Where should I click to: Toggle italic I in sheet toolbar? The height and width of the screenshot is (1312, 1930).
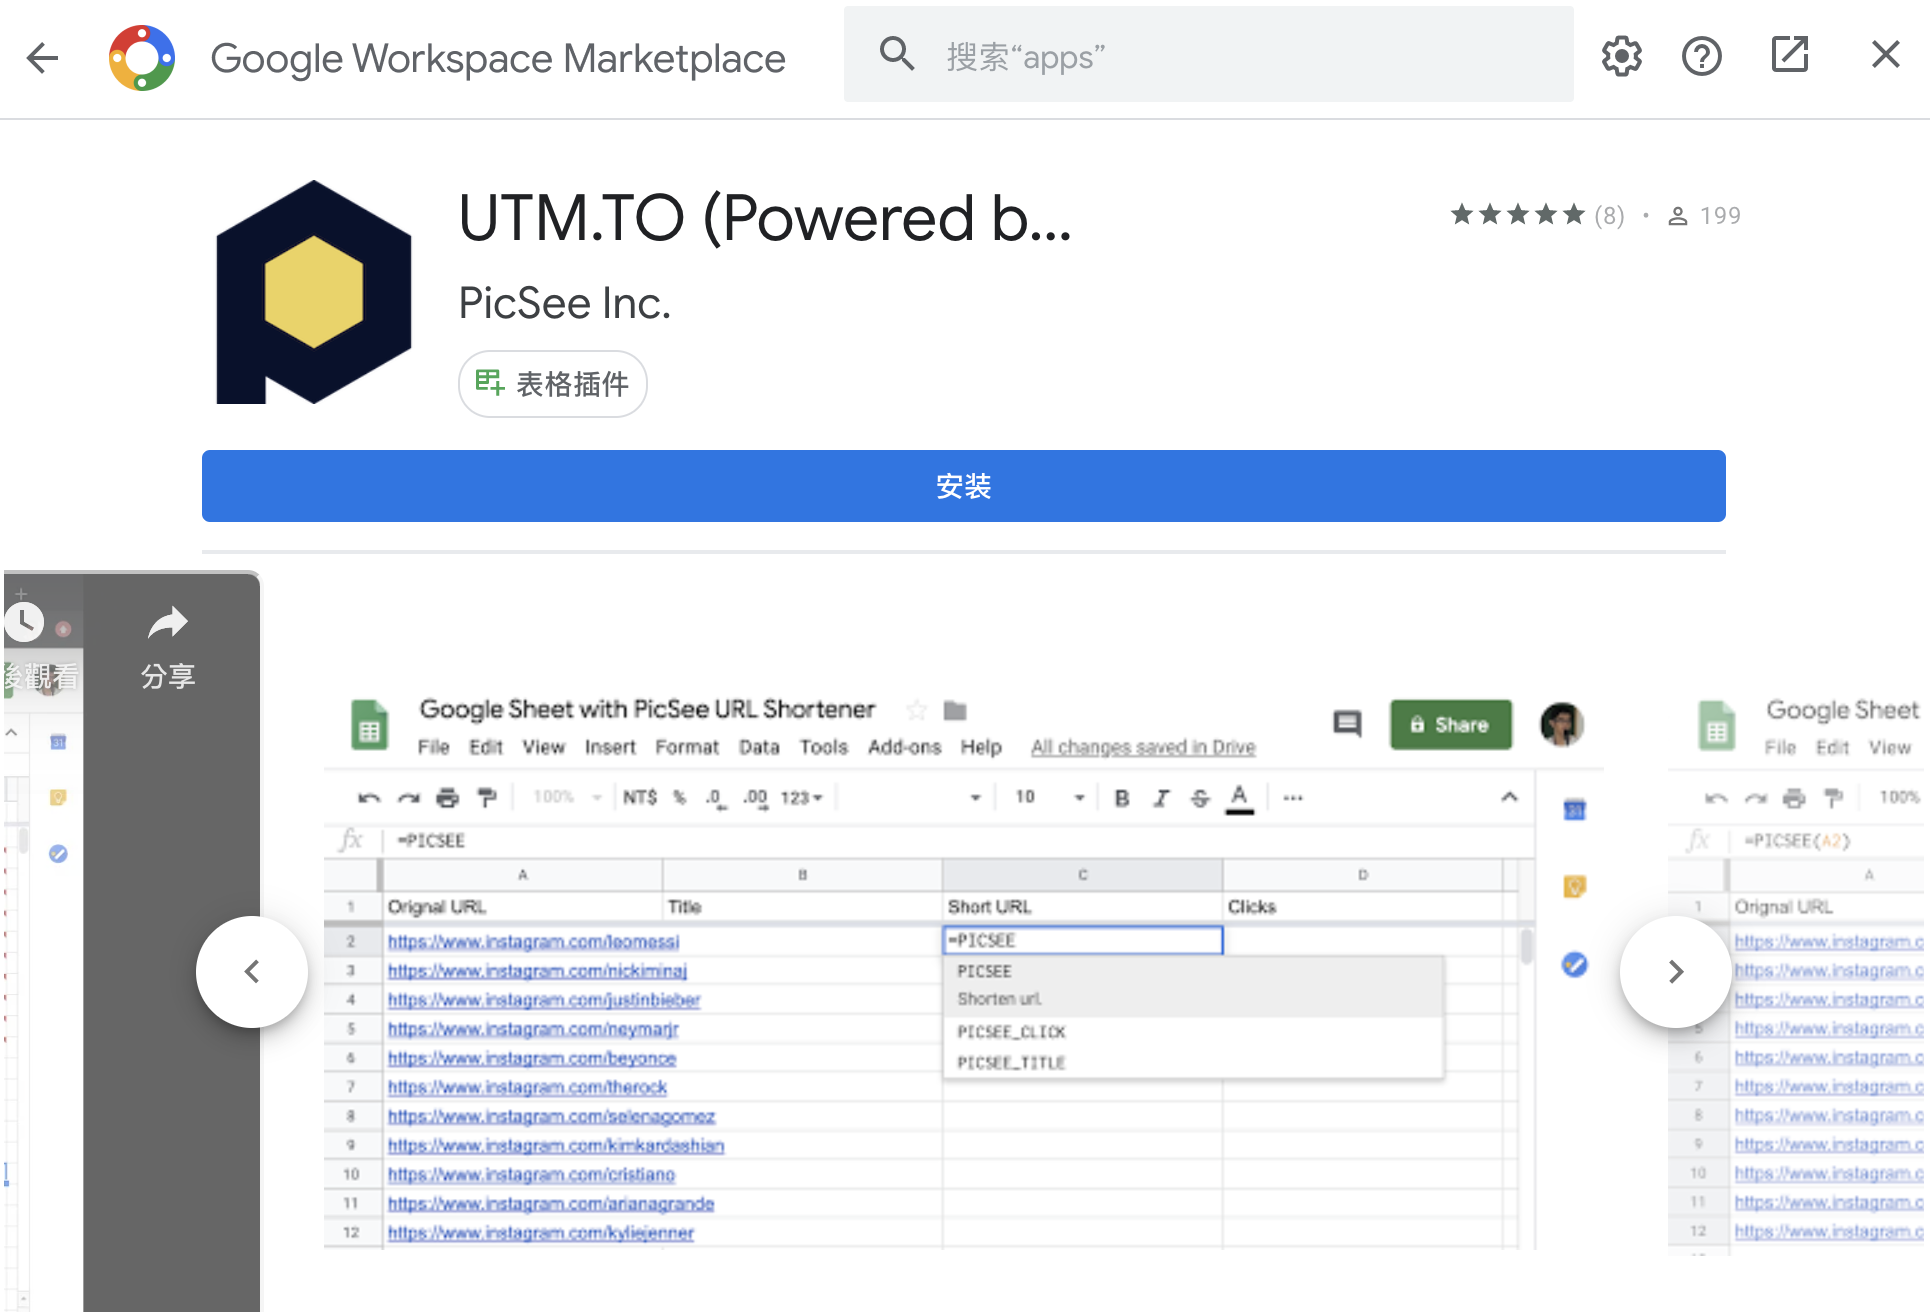click(1161, 798)
